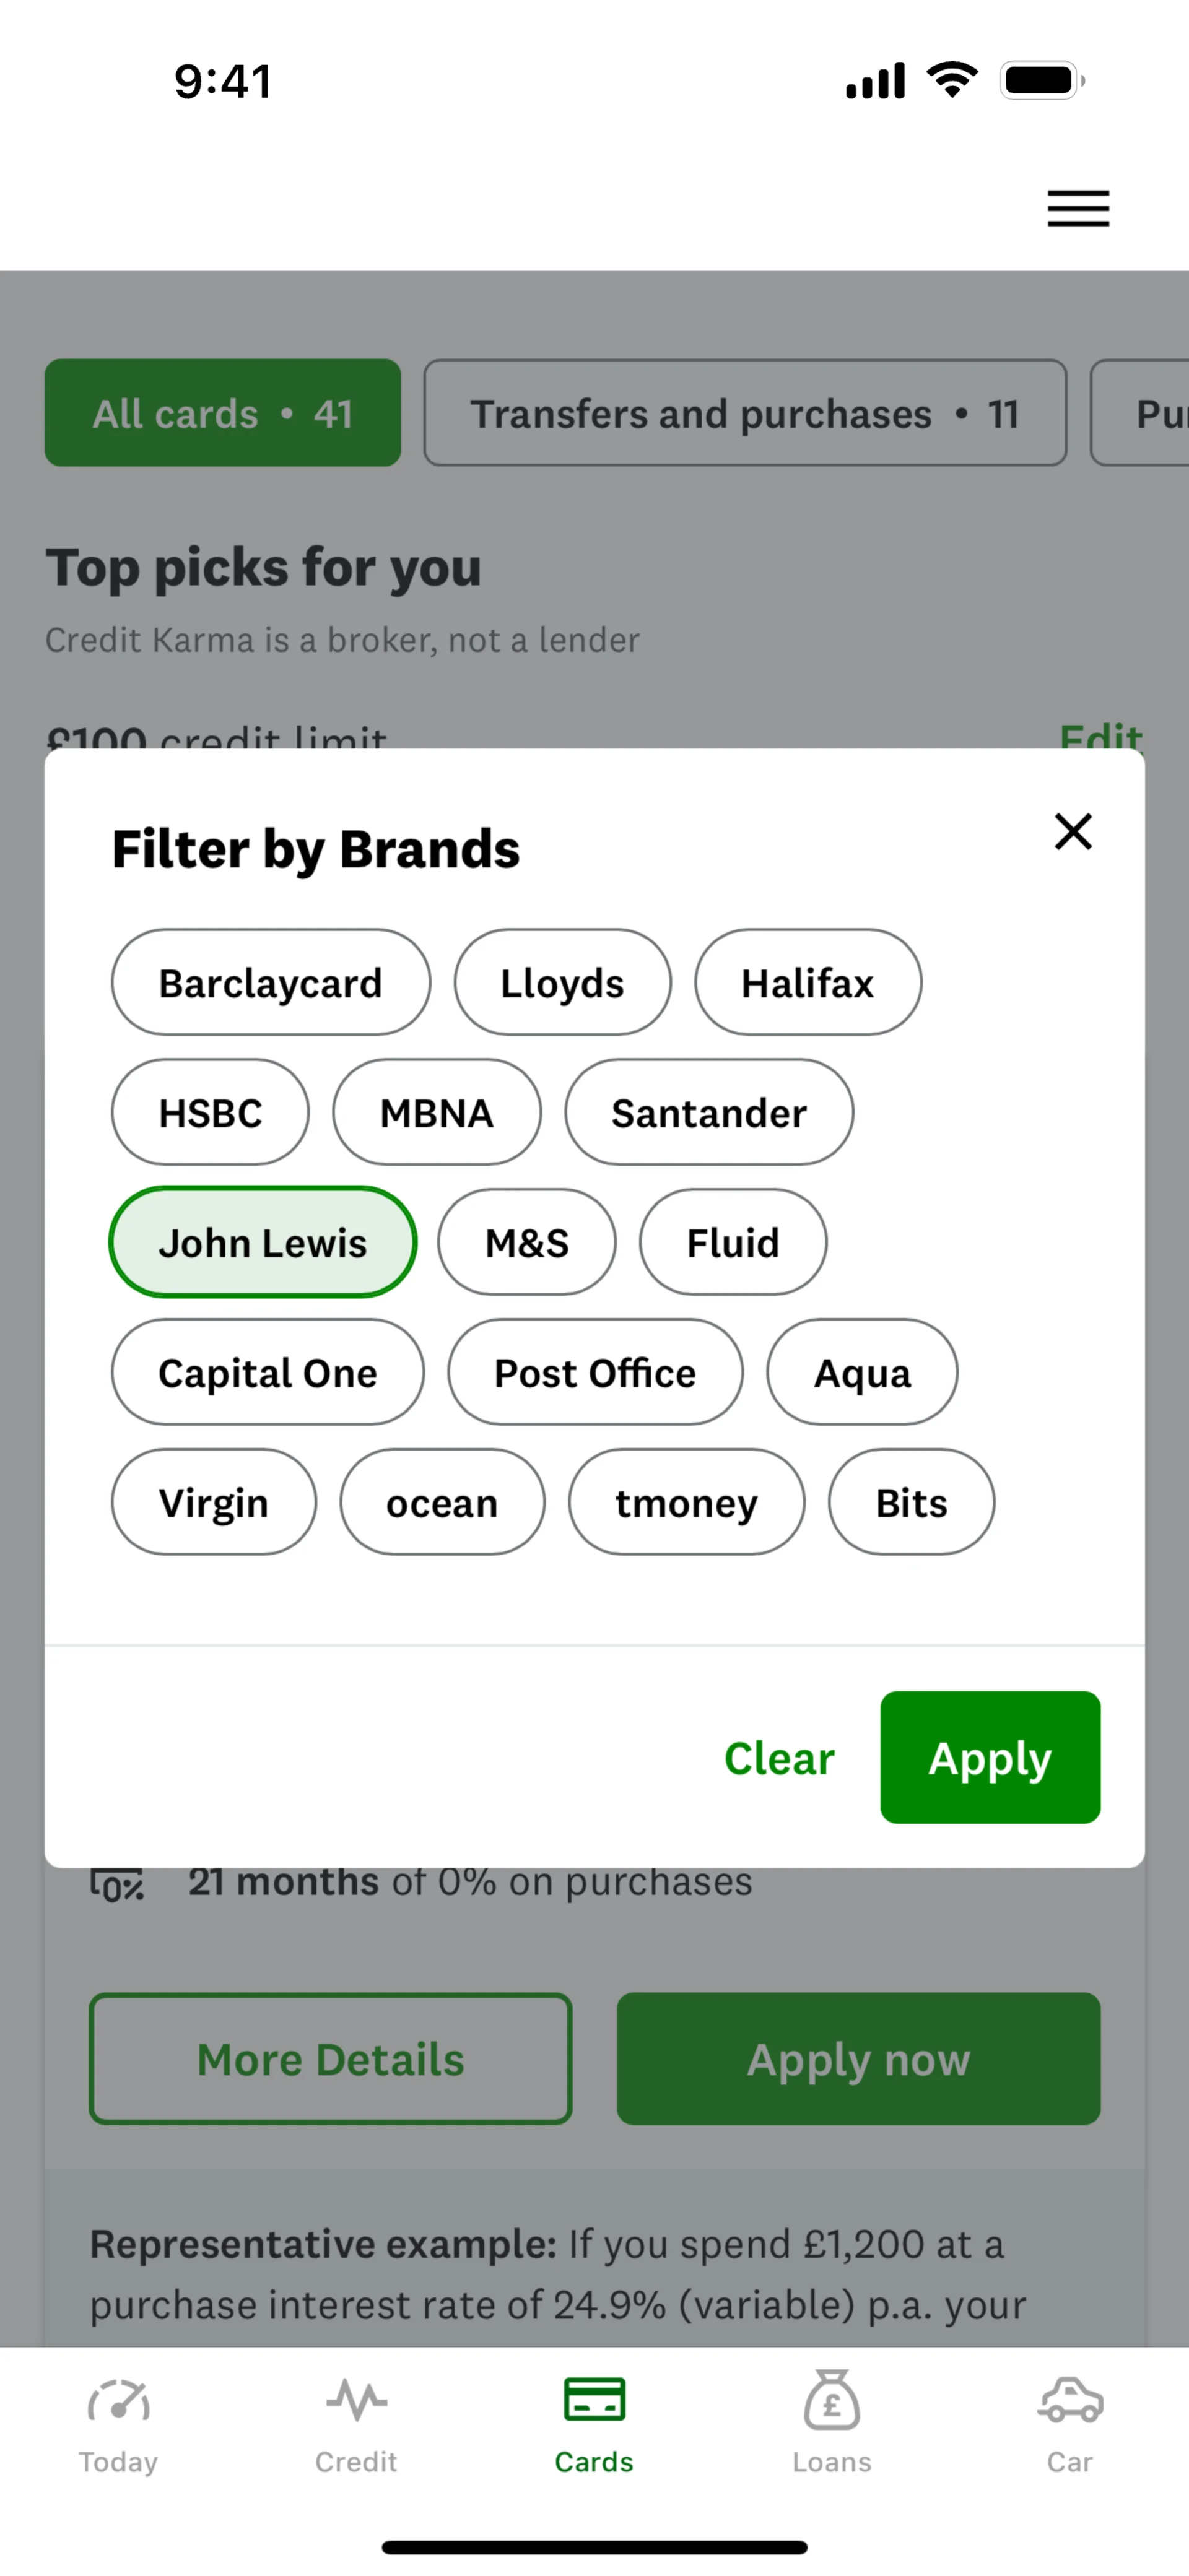This screenshot has height=2576, width=1189.
Task: Switch to Transfers and purchases tab
Action: coord(744,413)
